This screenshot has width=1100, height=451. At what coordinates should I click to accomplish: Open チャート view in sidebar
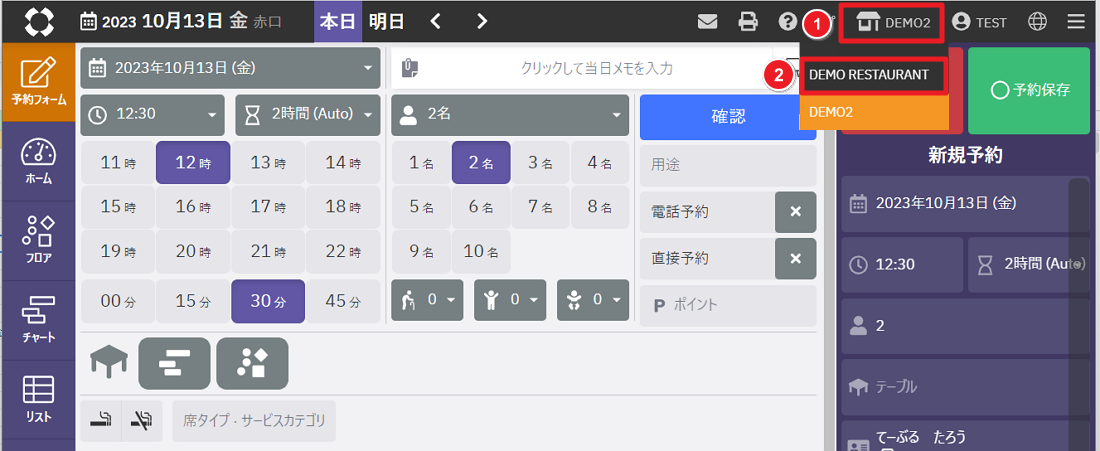point(38,320)
